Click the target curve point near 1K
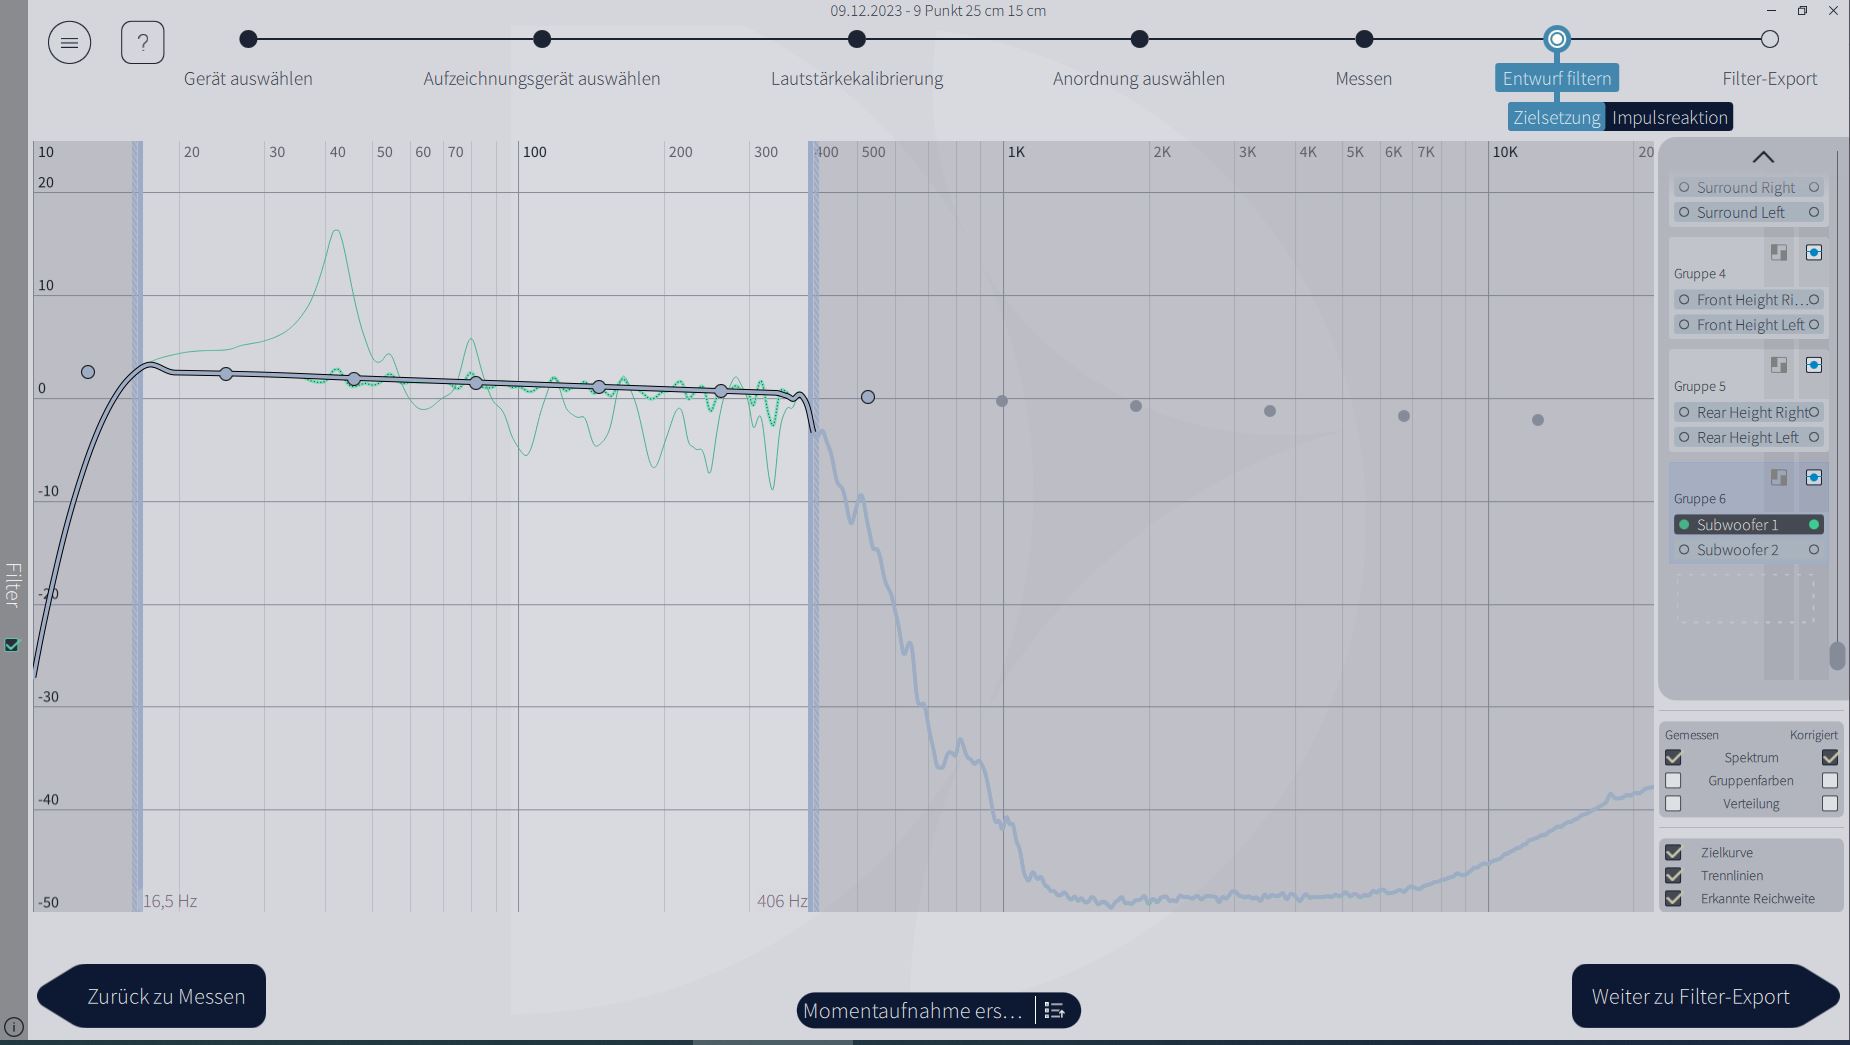 (x=1002, y=401)
